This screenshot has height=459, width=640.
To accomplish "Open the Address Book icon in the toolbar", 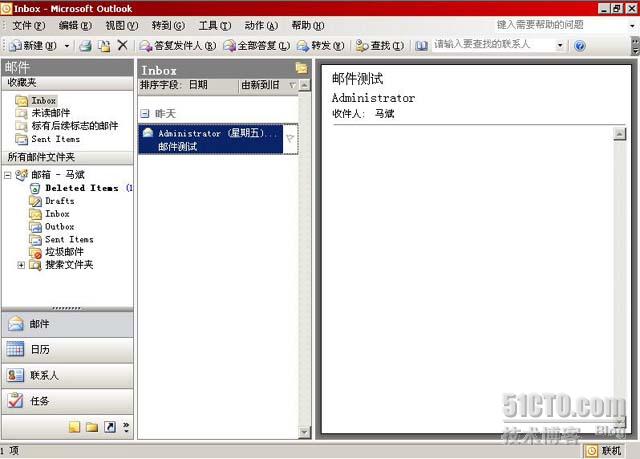I will pyautogui.click(x=421, y=46).
